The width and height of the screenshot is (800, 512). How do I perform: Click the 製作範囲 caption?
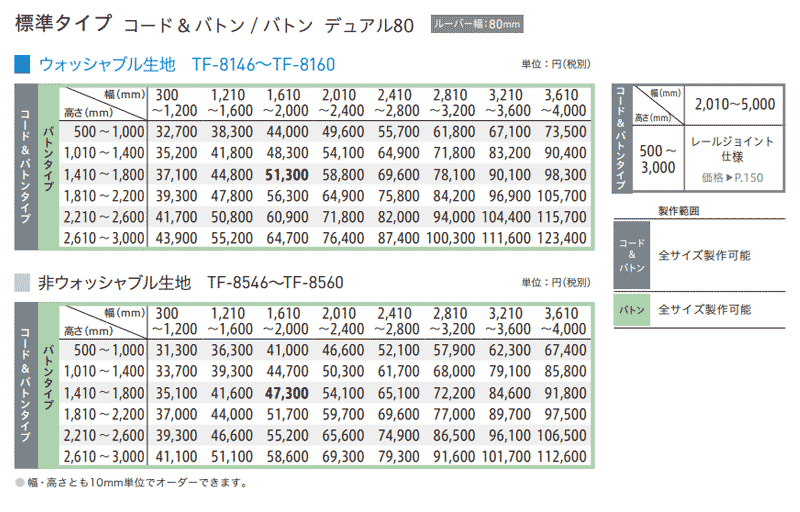click(679, 211)
